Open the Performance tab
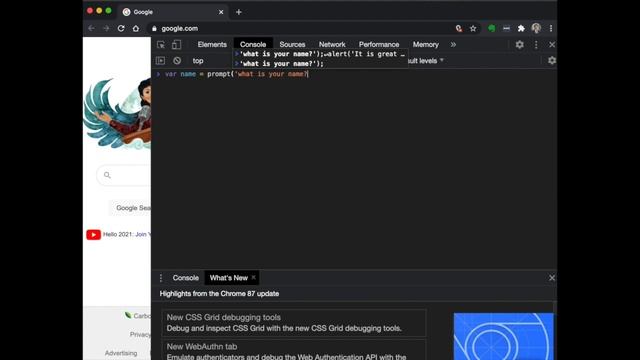 coord(379,44)
